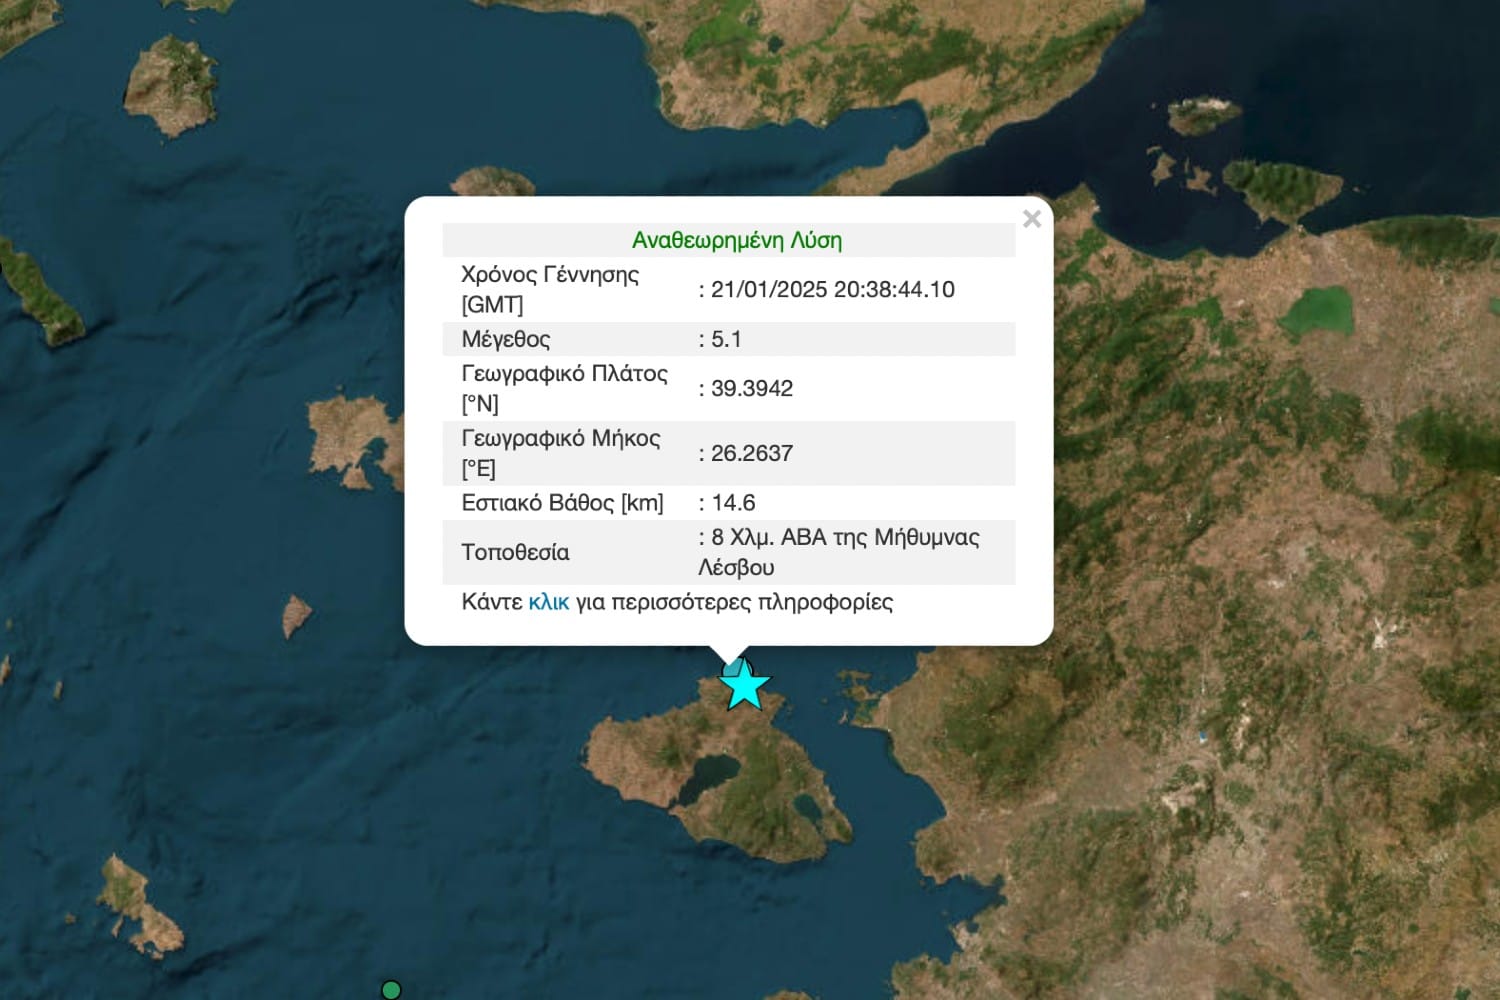Image resolution: width=1500 pixels, height=1000 pixels.
Task: Select the green circle earthquake marker
Action: click(391, 989)
